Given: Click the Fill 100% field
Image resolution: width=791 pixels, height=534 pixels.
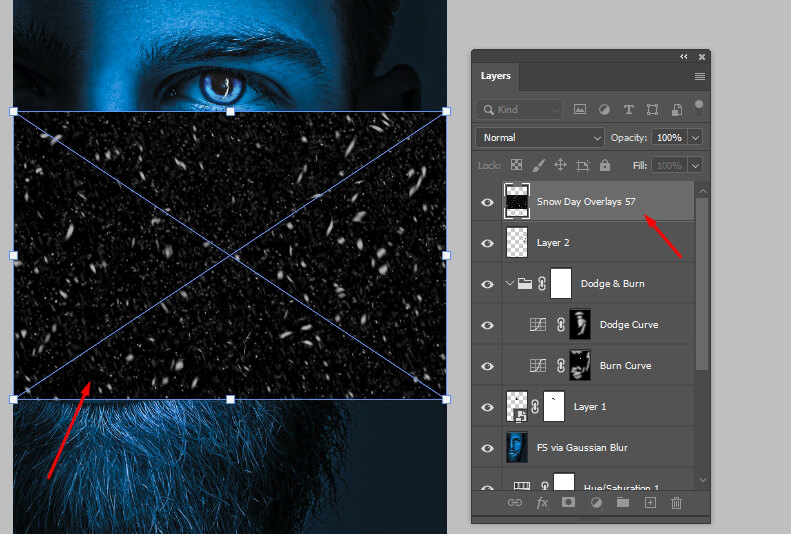Looking at the screenshot, I should [x=669, y=165].
